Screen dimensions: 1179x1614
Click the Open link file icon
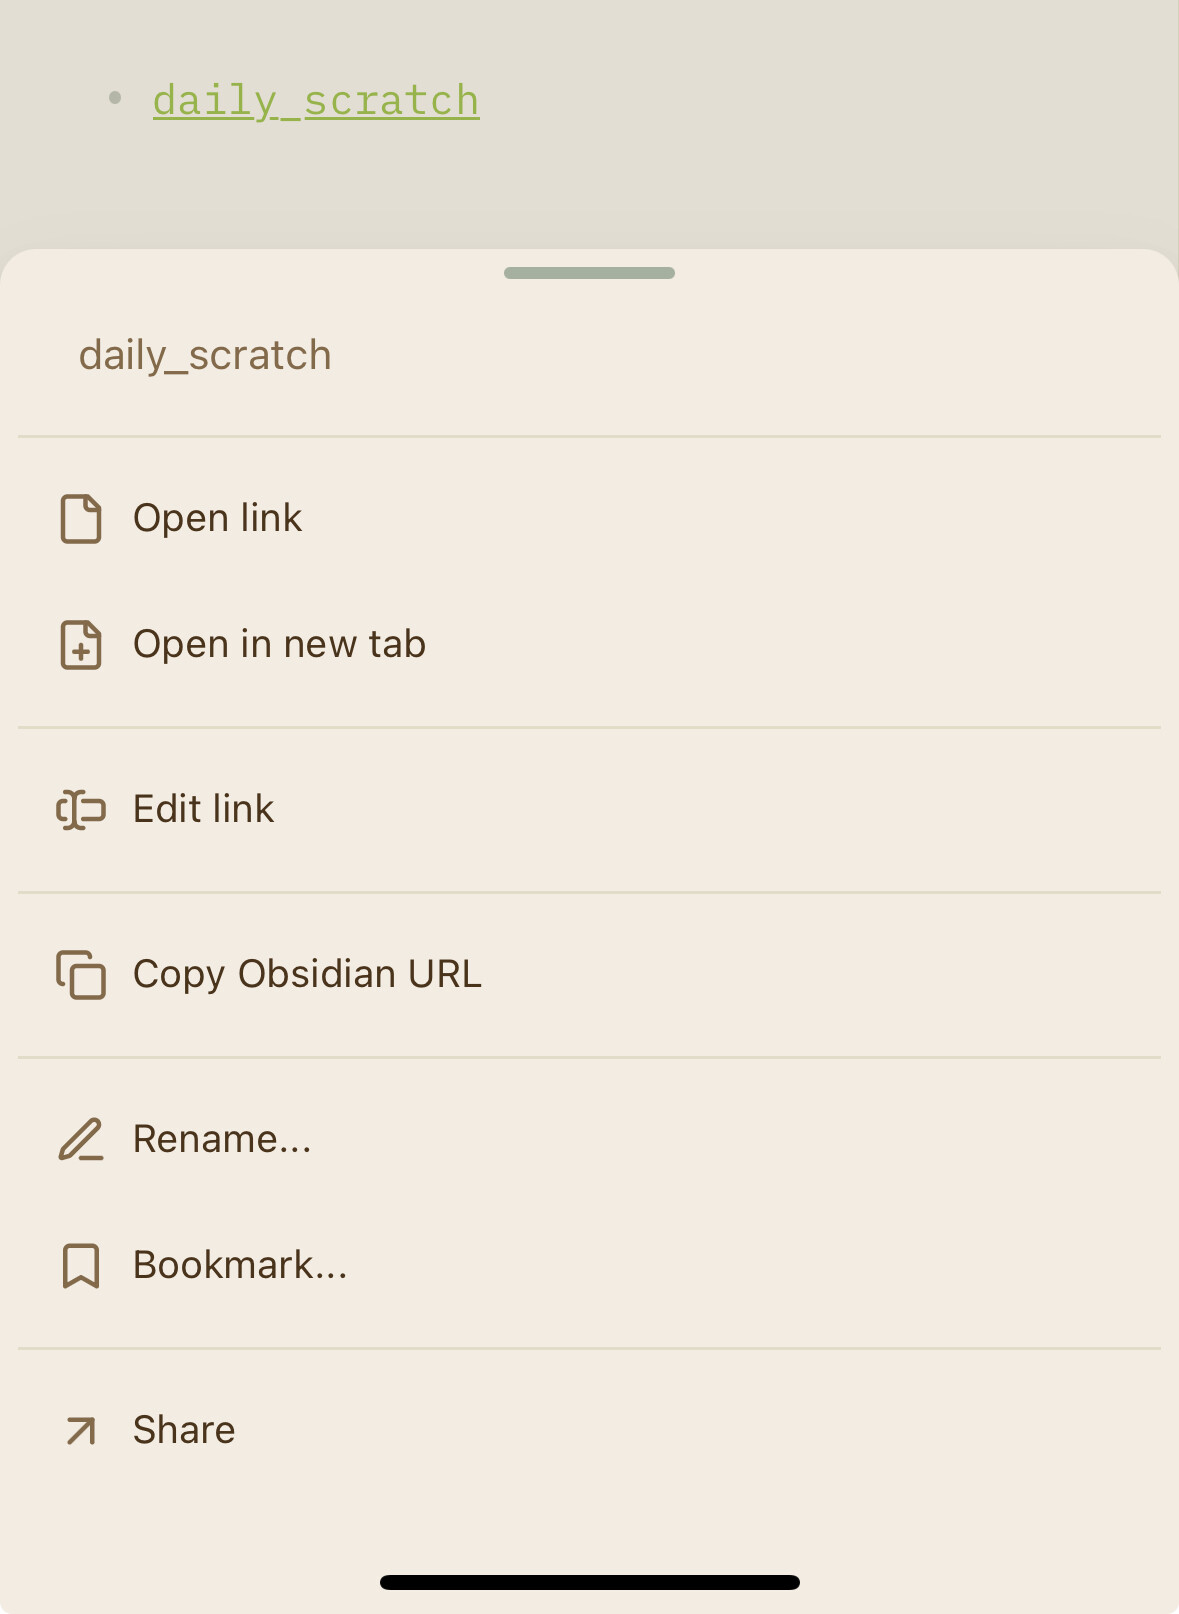pyautogui.click(x=81, y=519)
